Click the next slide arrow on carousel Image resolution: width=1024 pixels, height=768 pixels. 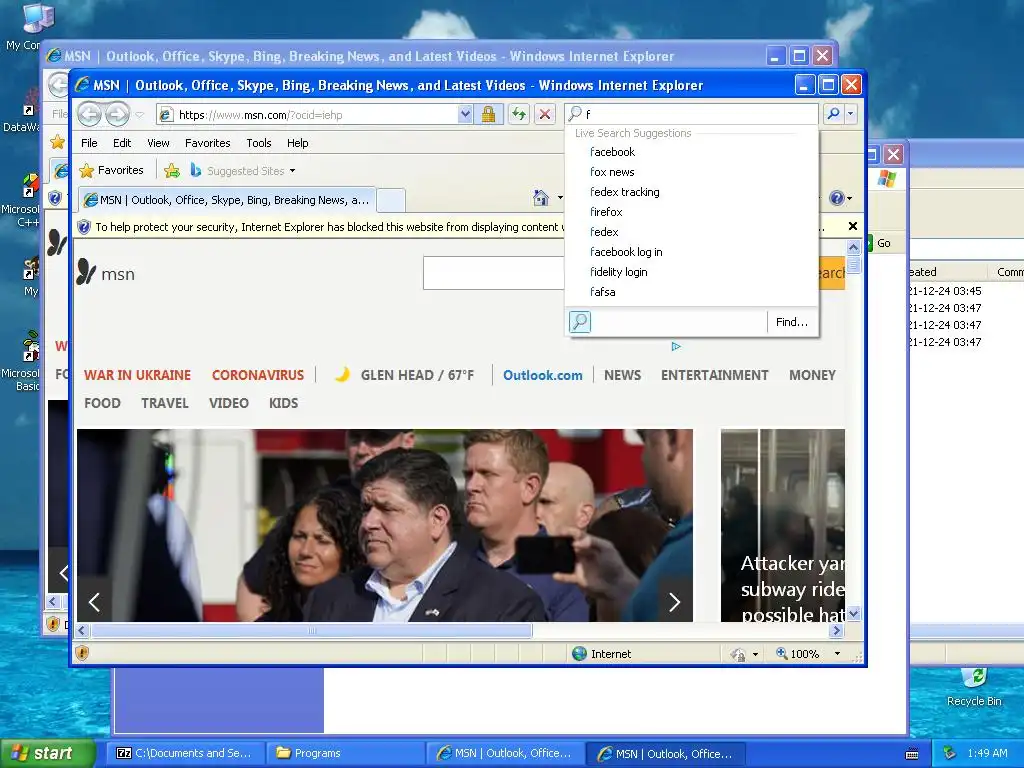[675, 602]
